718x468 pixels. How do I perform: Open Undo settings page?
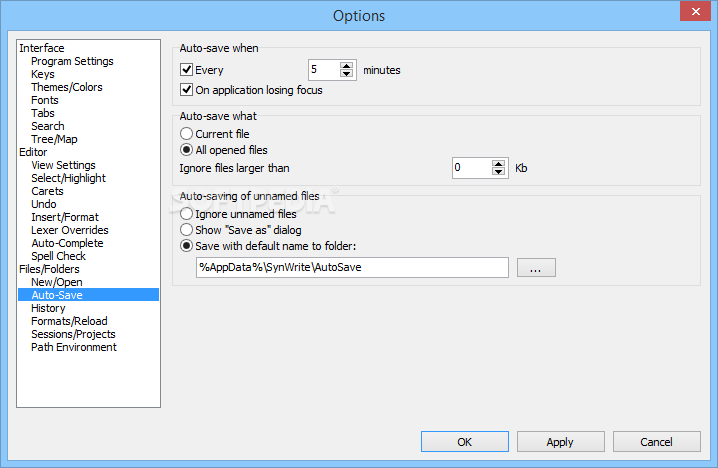pos(44,204)
